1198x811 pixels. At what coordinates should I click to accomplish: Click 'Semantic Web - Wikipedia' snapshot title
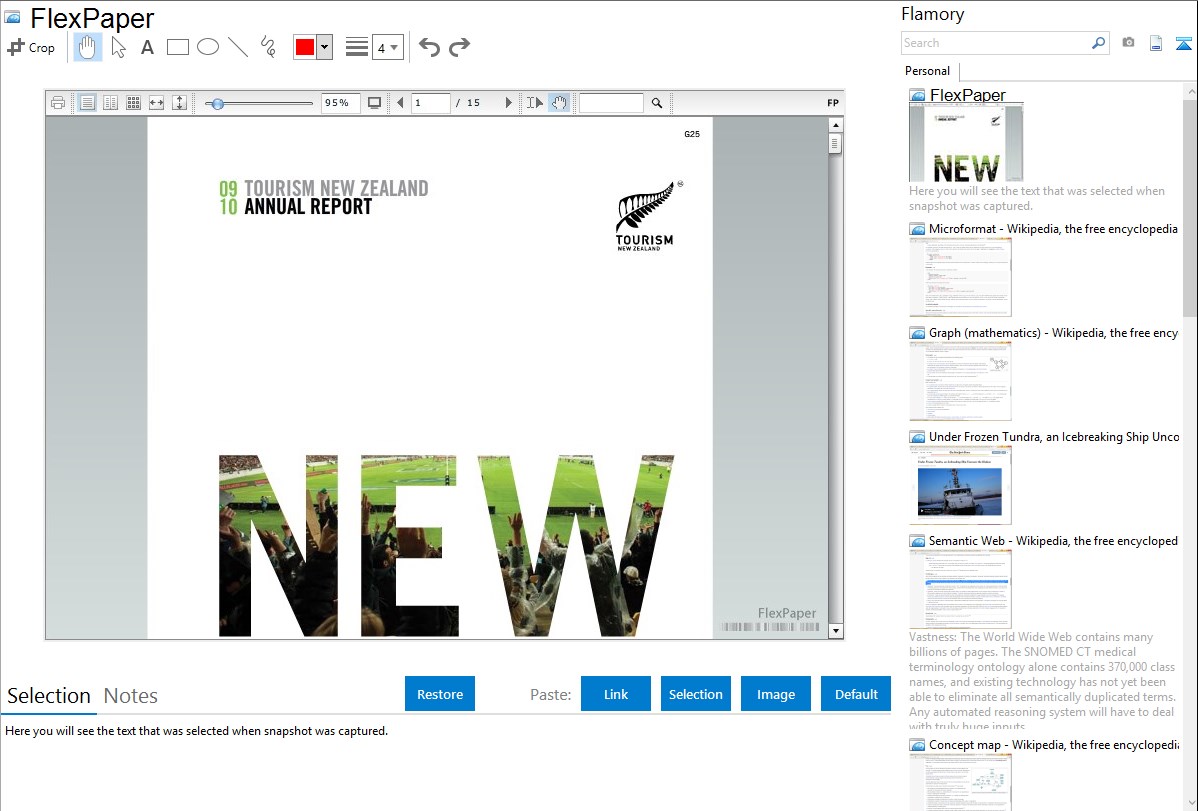click(1053, 540)
